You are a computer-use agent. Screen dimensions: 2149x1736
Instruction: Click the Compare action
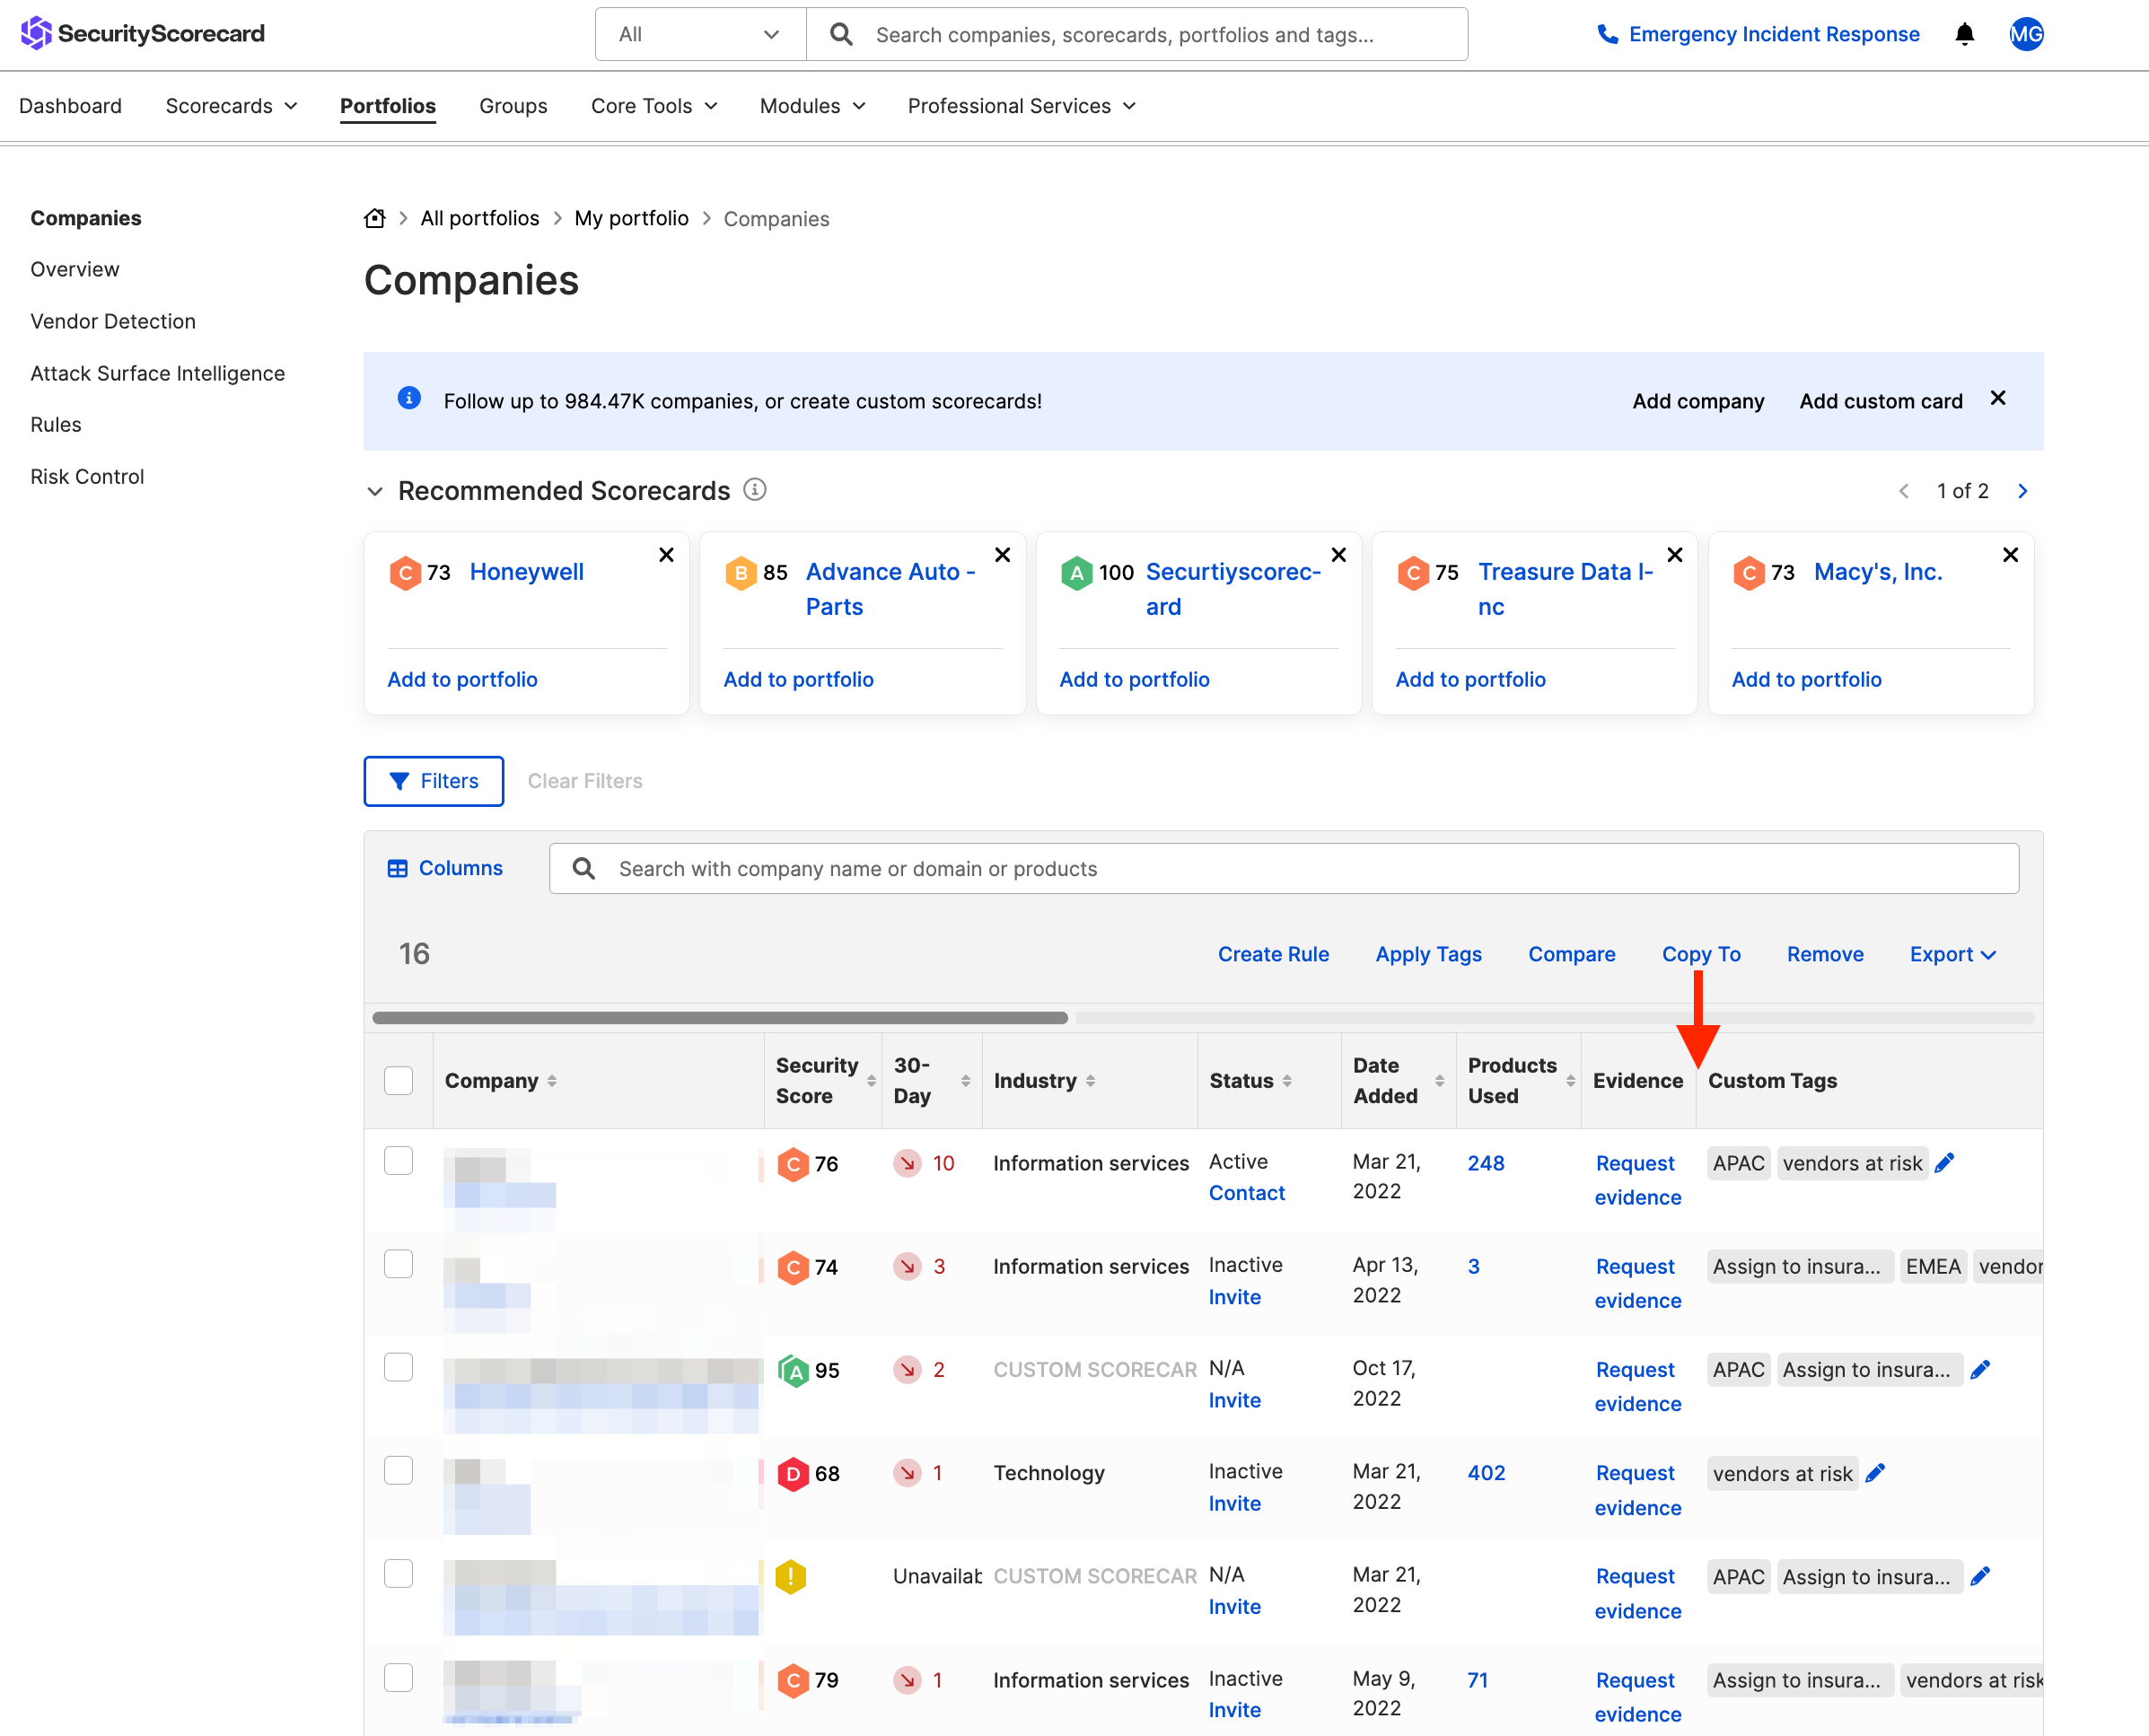pyautogui.click(x=1571, y=954)
